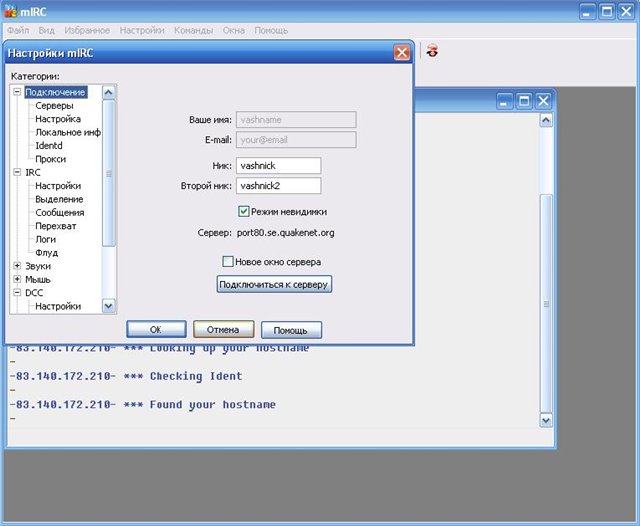Collapse the IRC tree node
Viewport: 640px width, 526px height.
17,172
